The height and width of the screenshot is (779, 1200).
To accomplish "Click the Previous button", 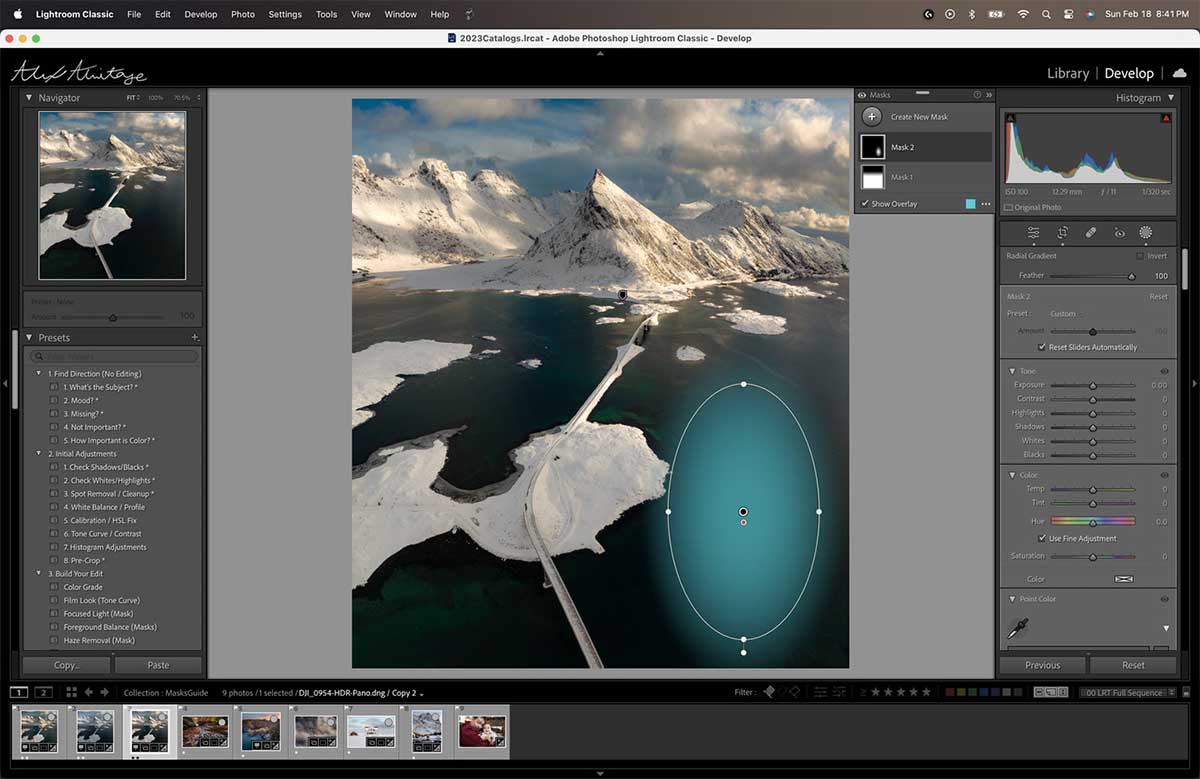I will [x=1042, y=665].
